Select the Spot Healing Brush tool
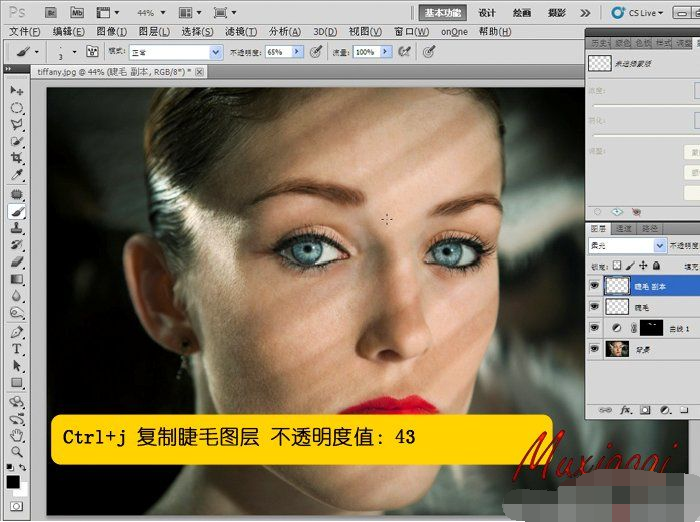Screen dimensions: 700x522 point(17,194)
